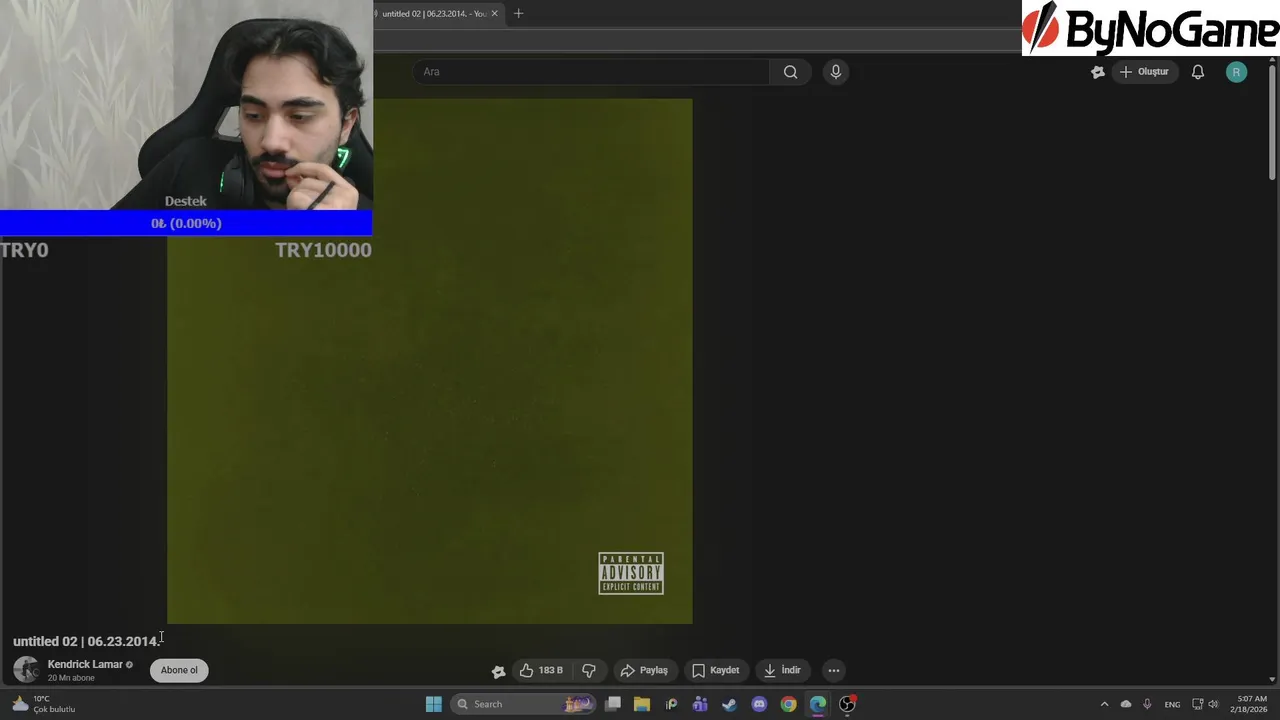1280x720 pixels.
Task: Switch the ENG input language
Action: pyautogui.click(x=1172, y=704)
